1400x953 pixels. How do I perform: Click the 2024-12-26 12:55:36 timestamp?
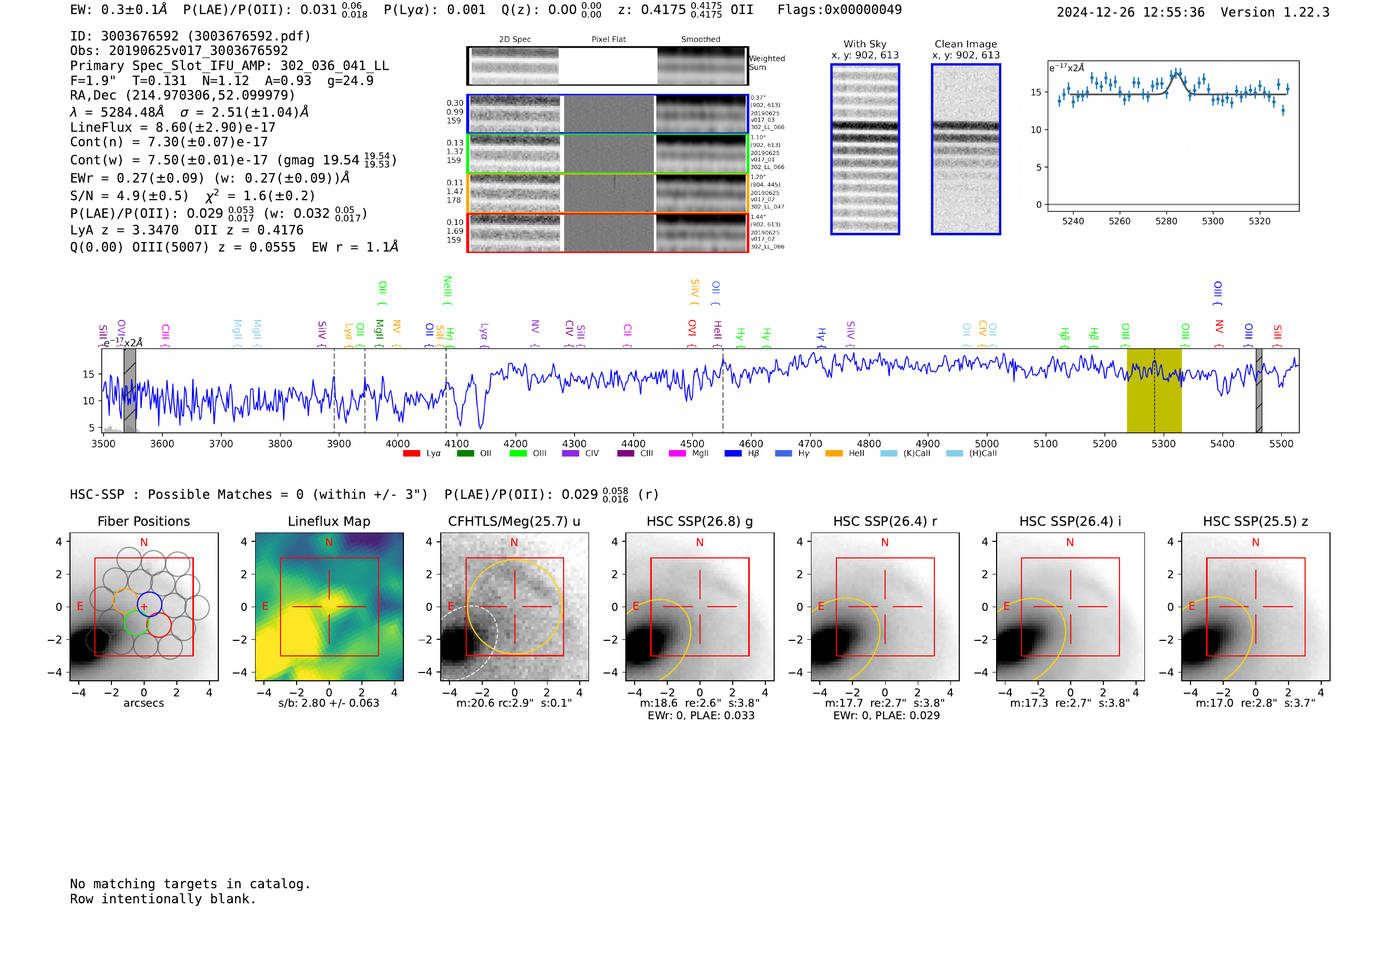1130,12
